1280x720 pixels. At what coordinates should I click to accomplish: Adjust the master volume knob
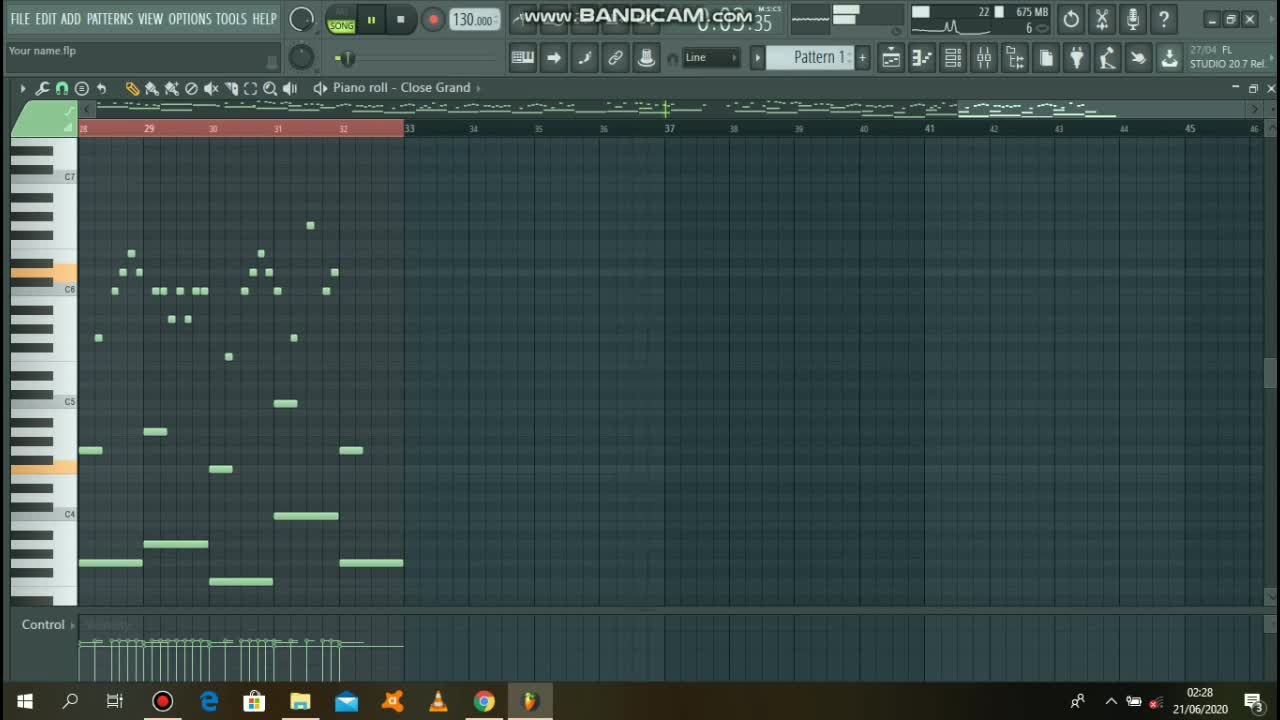pyautogui.click(x=301, y=19)
